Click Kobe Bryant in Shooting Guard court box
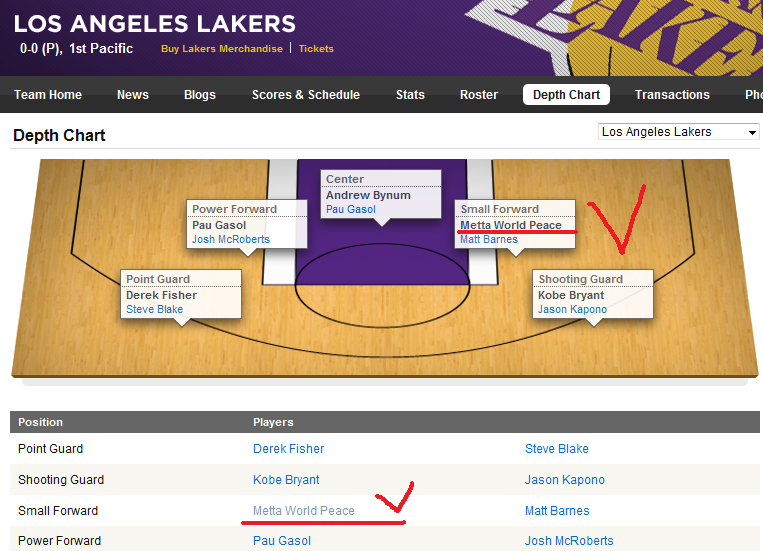The width and height of the screenshot is (763, 551). tap(571, 295)
